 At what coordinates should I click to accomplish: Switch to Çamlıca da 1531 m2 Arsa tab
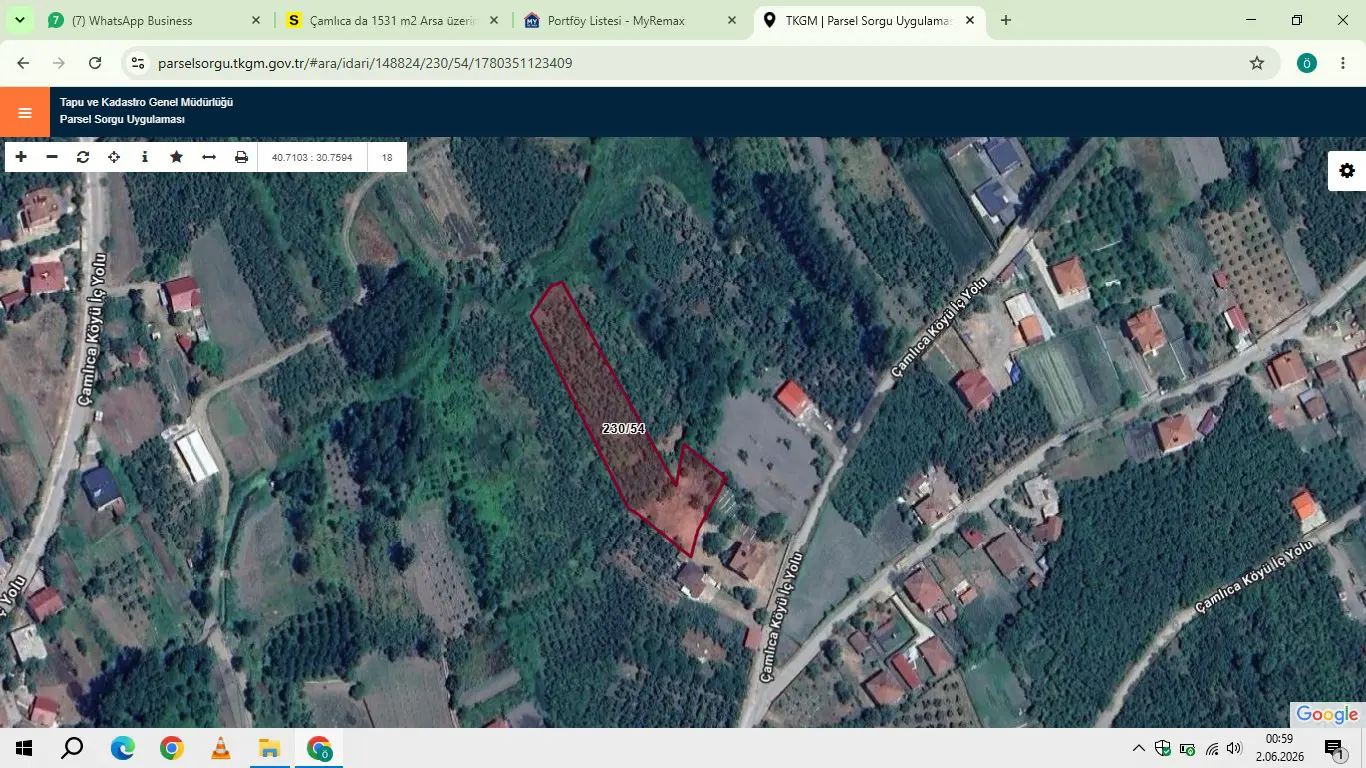coord(392,20)
